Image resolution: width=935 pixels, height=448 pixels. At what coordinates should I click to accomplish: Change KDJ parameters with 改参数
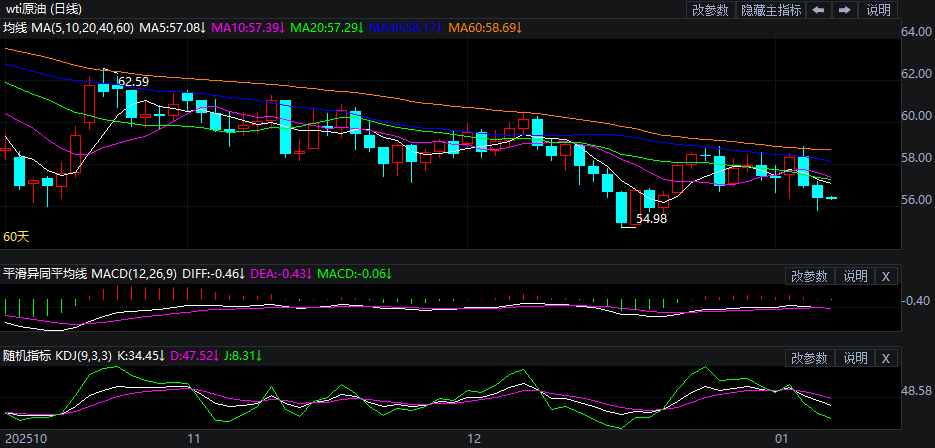(x=809, y=358)
